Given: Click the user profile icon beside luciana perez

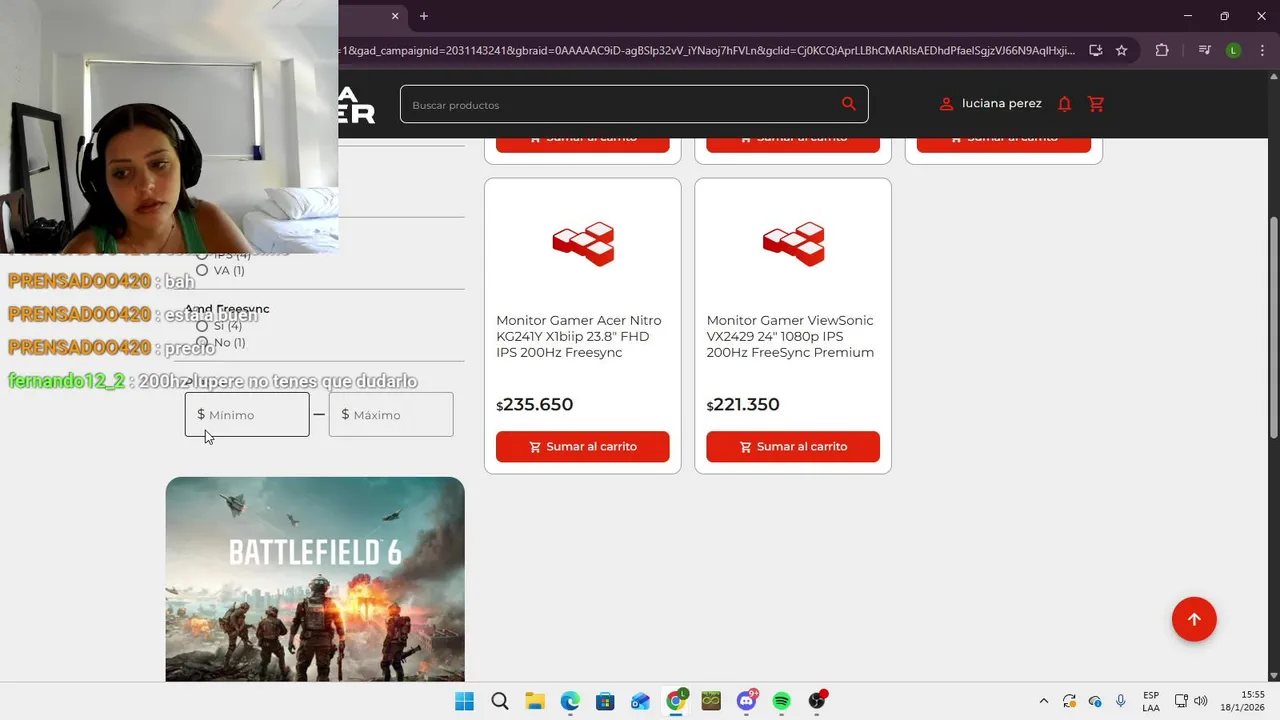Looking at the screenshot, I should click(x=946, y=104).
